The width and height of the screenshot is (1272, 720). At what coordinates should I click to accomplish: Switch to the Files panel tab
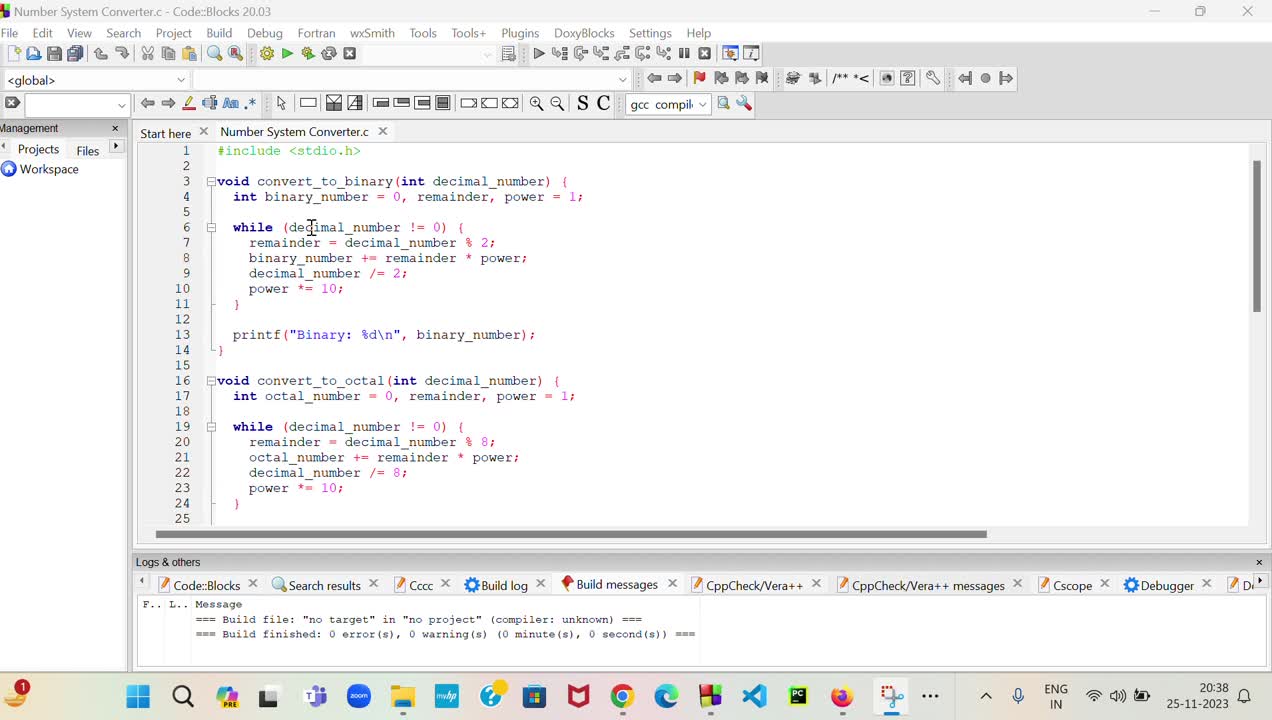[x=88, y=150]
